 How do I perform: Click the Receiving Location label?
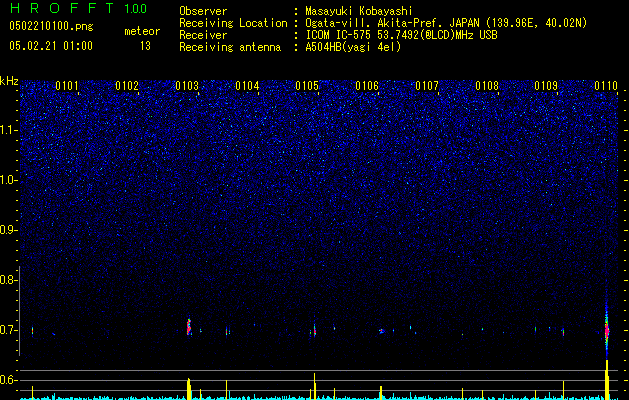click(x=233, y=23)
